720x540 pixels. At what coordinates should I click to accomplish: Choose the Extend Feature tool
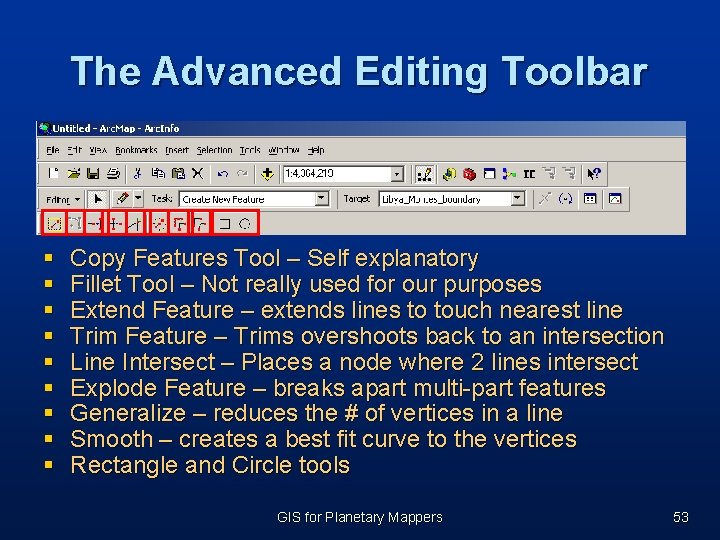(94, 224)
